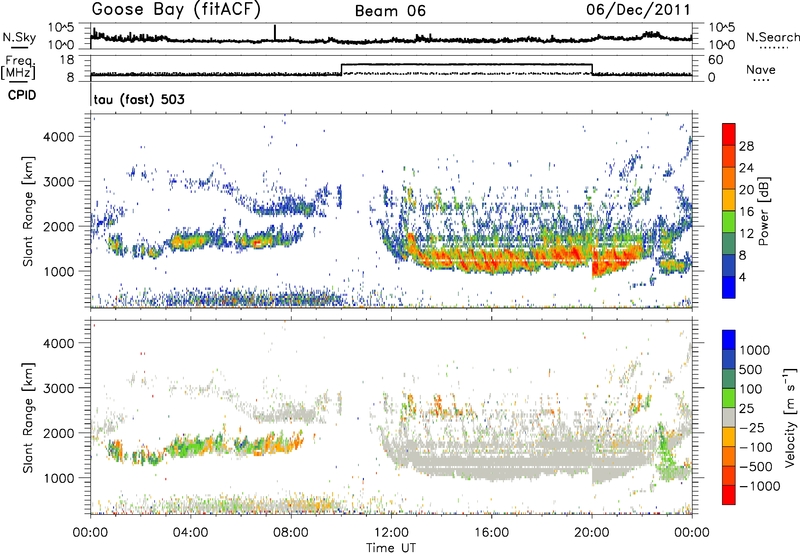Pick the blue top segment of the velocity colorbar
Viewport: 800px width, 554px height.
pos(729,340)
